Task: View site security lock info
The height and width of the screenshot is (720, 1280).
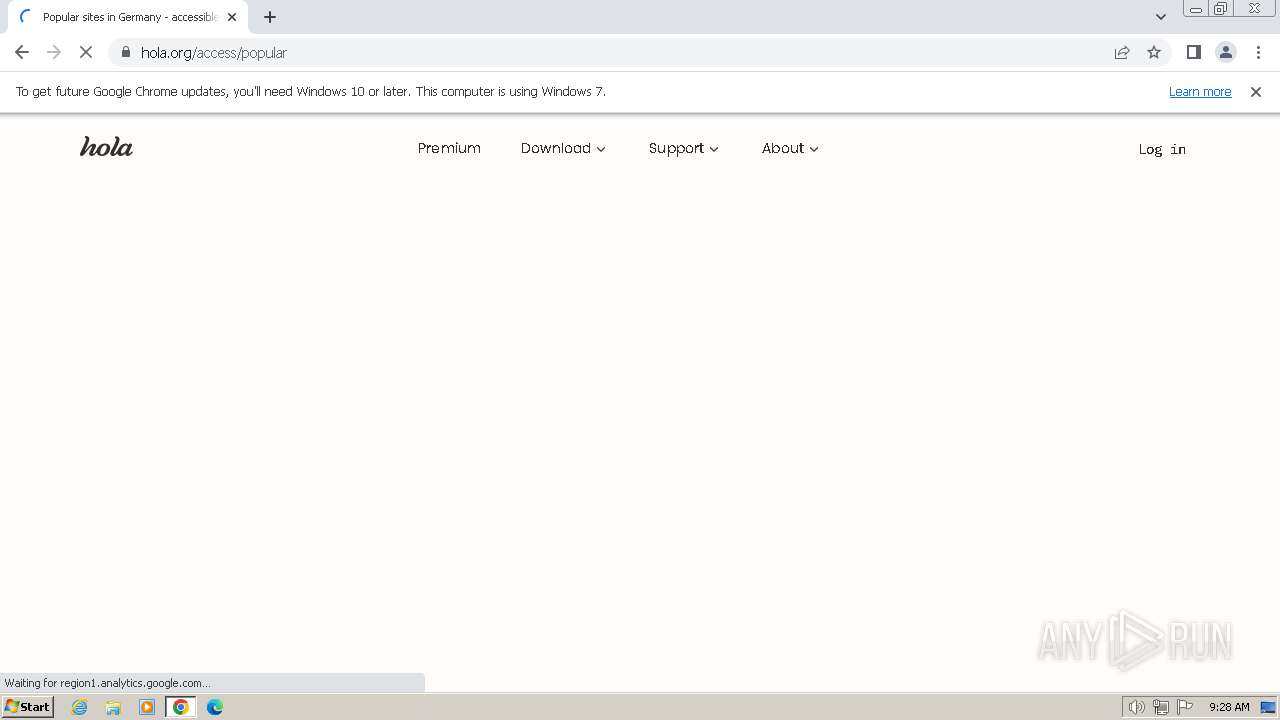Action: [125, 52]
